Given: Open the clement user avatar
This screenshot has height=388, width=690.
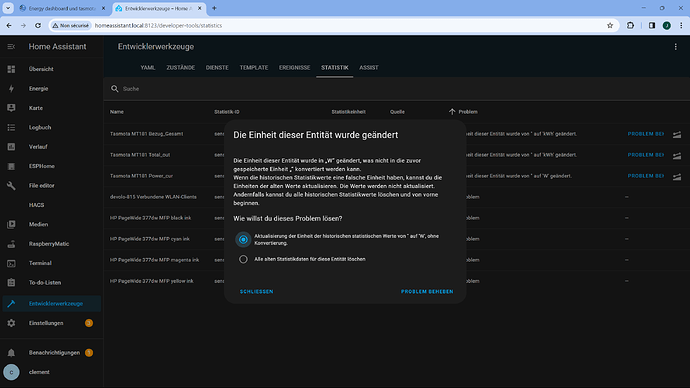Looking at the screenshot, I should click(x=11, y=372).
